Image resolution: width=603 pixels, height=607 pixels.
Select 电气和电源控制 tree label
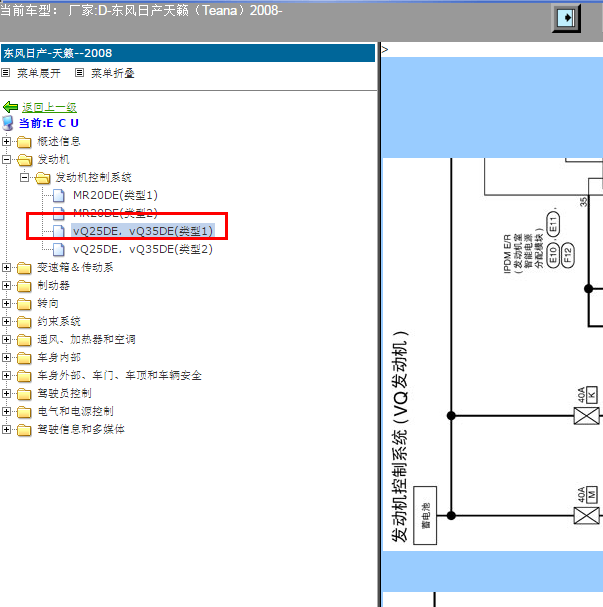pos(75,411)
